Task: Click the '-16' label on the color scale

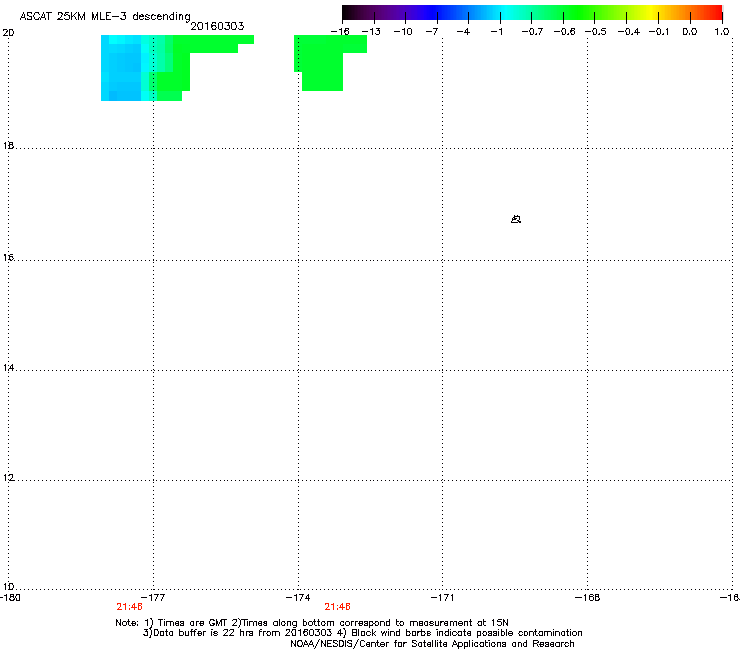Action: click(x=340, y=32)
